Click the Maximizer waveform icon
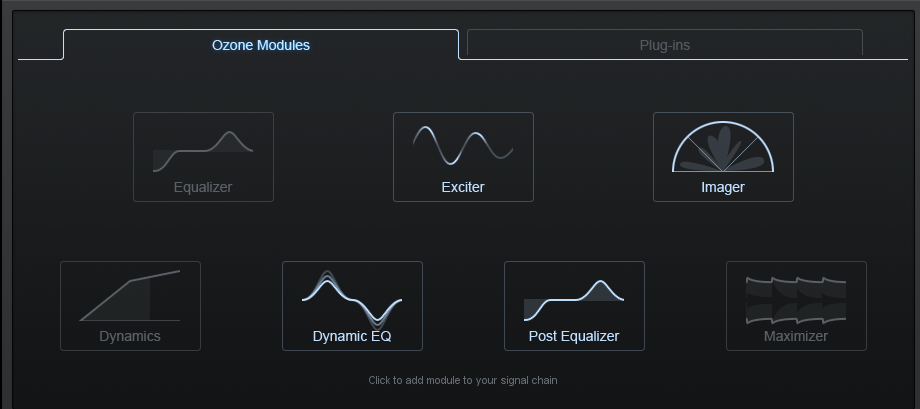Viewport: 920px width, 409px height. pos(796,299)
